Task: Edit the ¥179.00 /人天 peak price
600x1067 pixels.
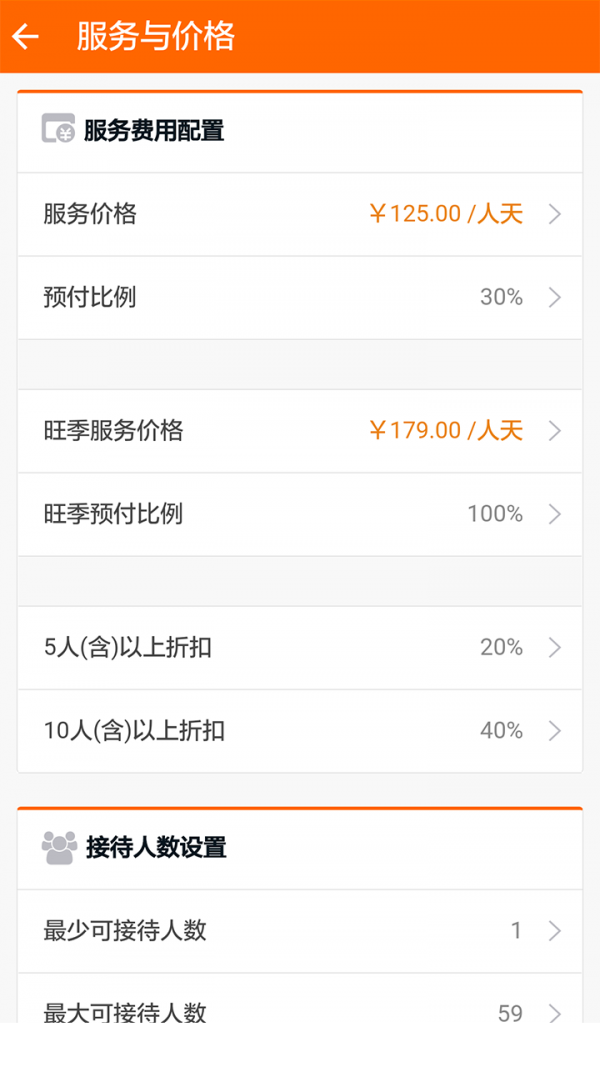Action: pos(446,431)
